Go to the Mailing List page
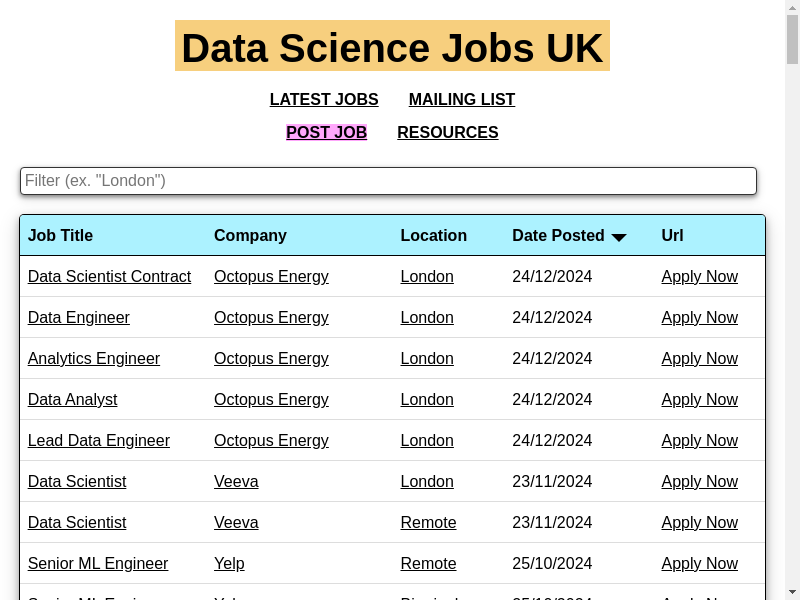This screenshot has height=600, width=800. coord(462,100)
